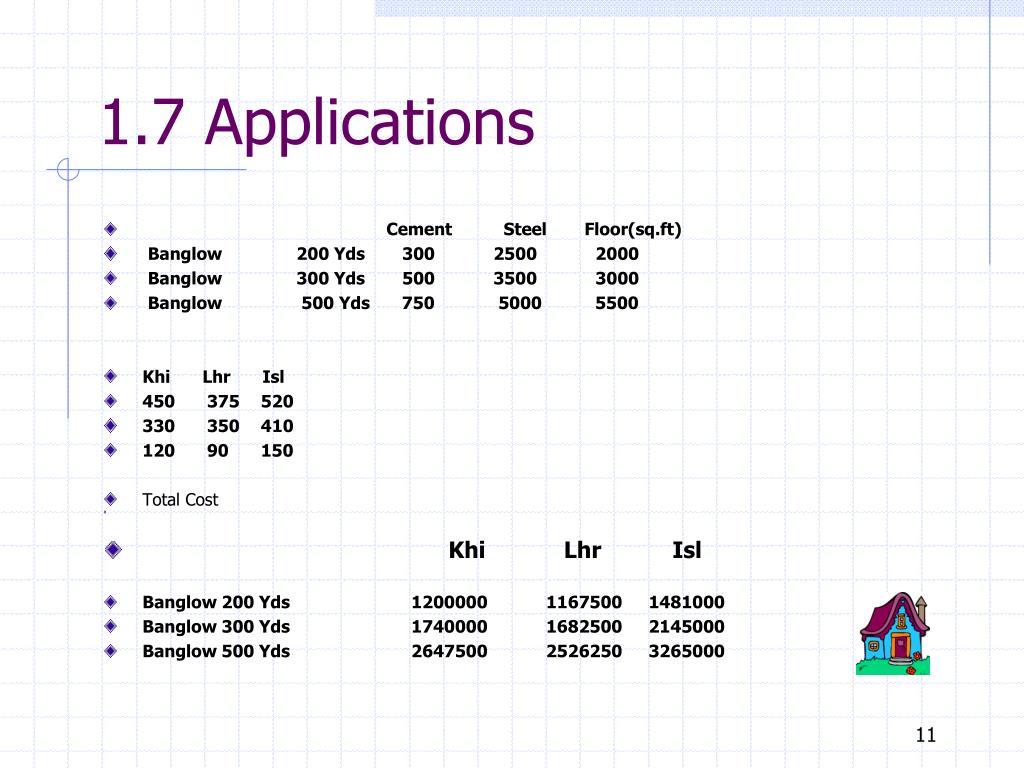Click cement value 500

418,279
